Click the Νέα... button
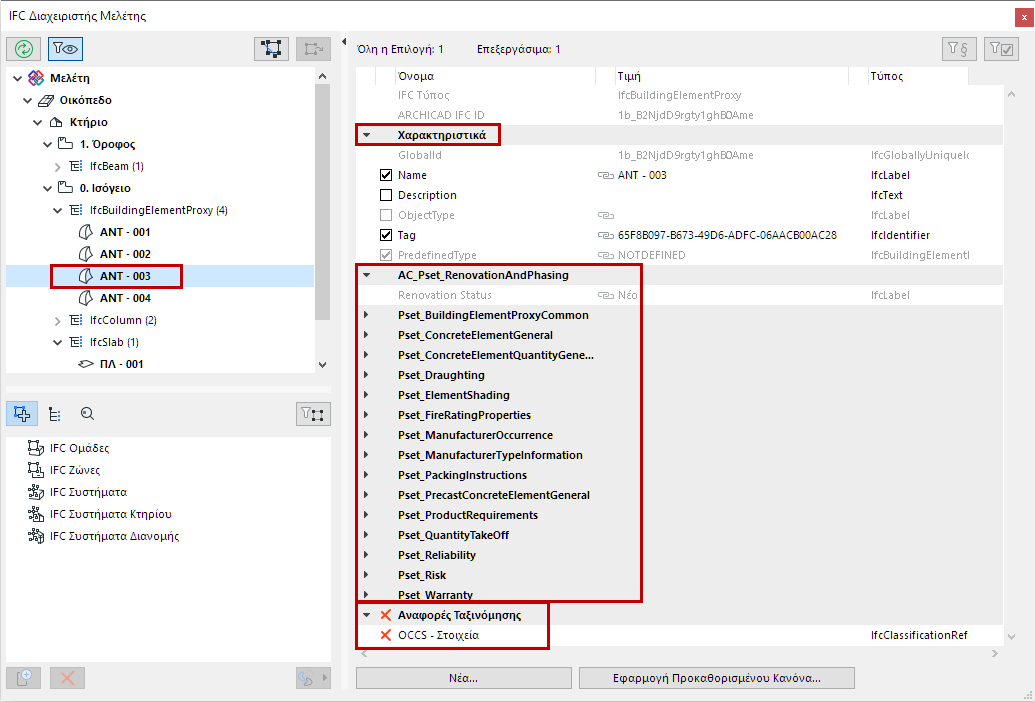This screenshot has width=1035, height=702. point(463,678)
